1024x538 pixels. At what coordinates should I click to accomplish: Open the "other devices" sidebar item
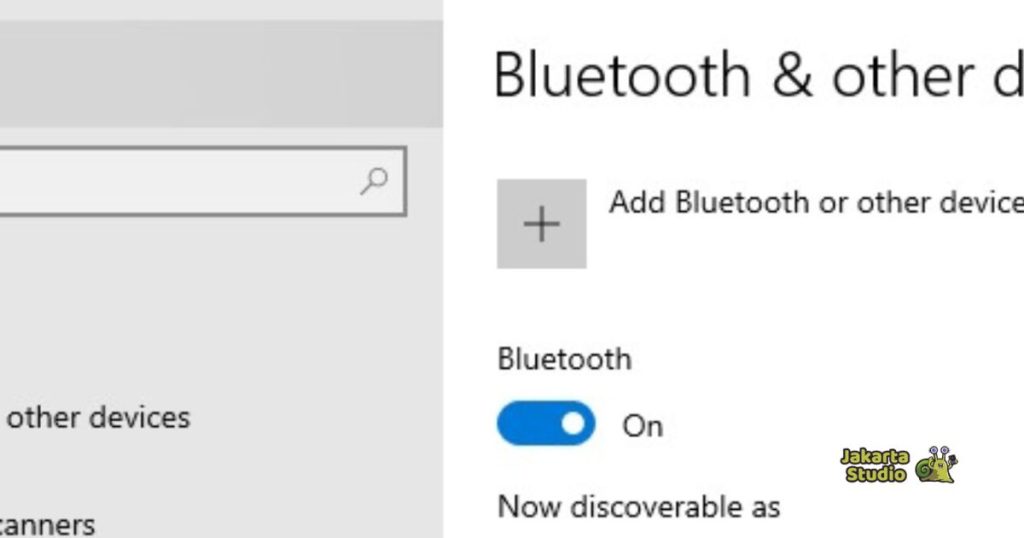[x=98, y=417]
